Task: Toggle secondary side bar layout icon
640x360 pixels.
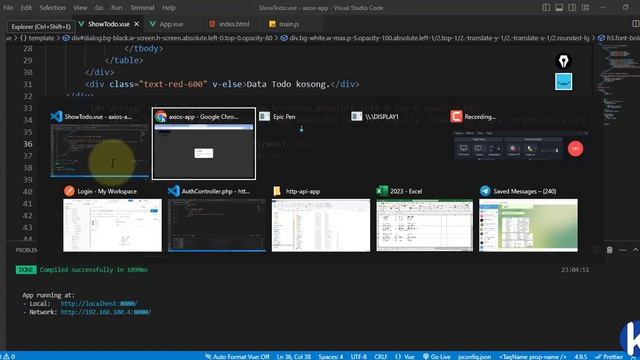Action: point(572,7)
